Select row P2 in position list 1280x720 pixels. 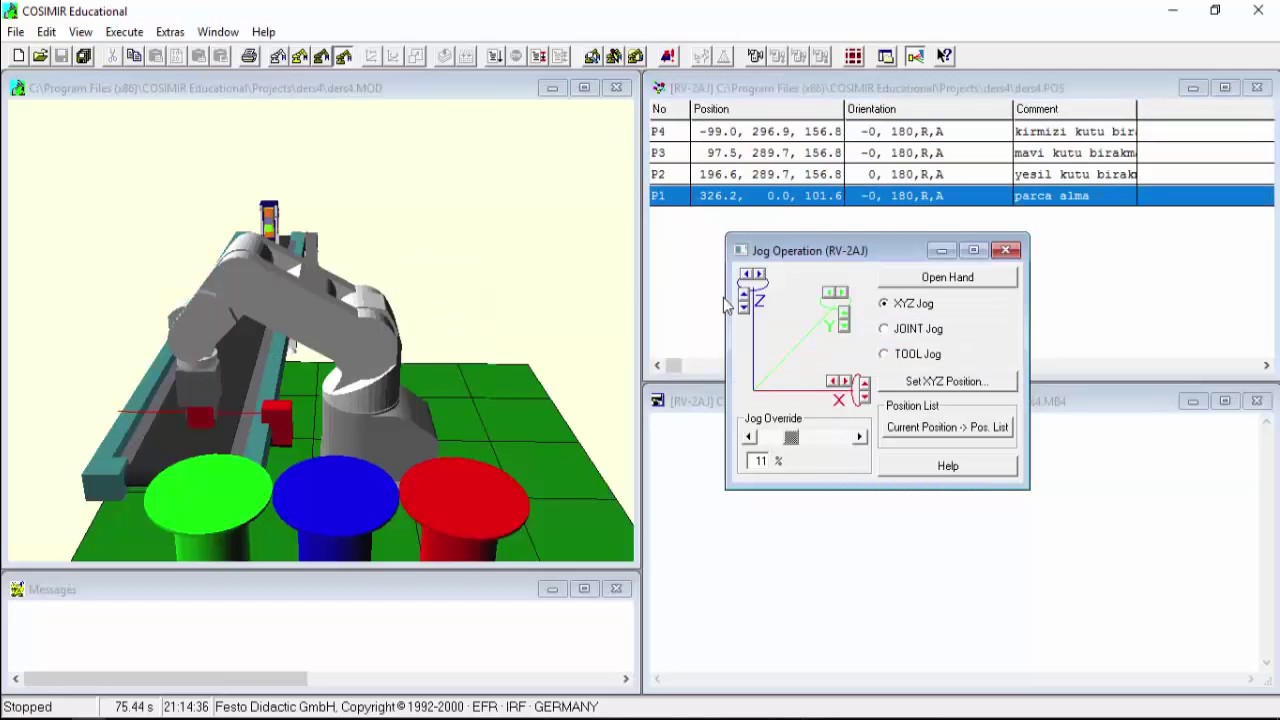pyautogui.click(x=962, y=174)
